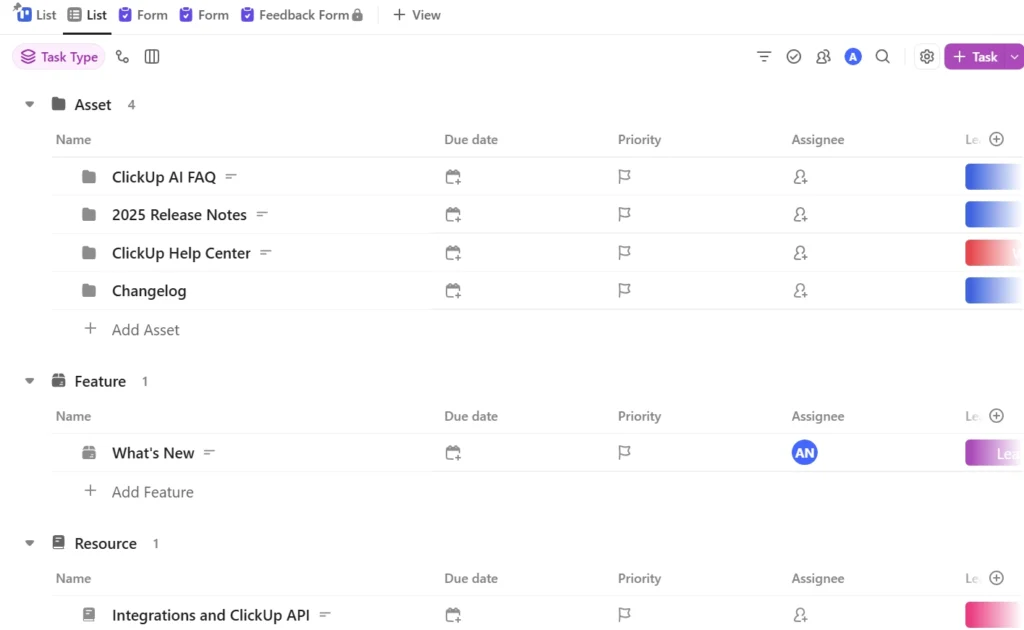Add column in Asset group
Image resolution: width=1024 pixels, height=630 pixels.
coord(996,139)
